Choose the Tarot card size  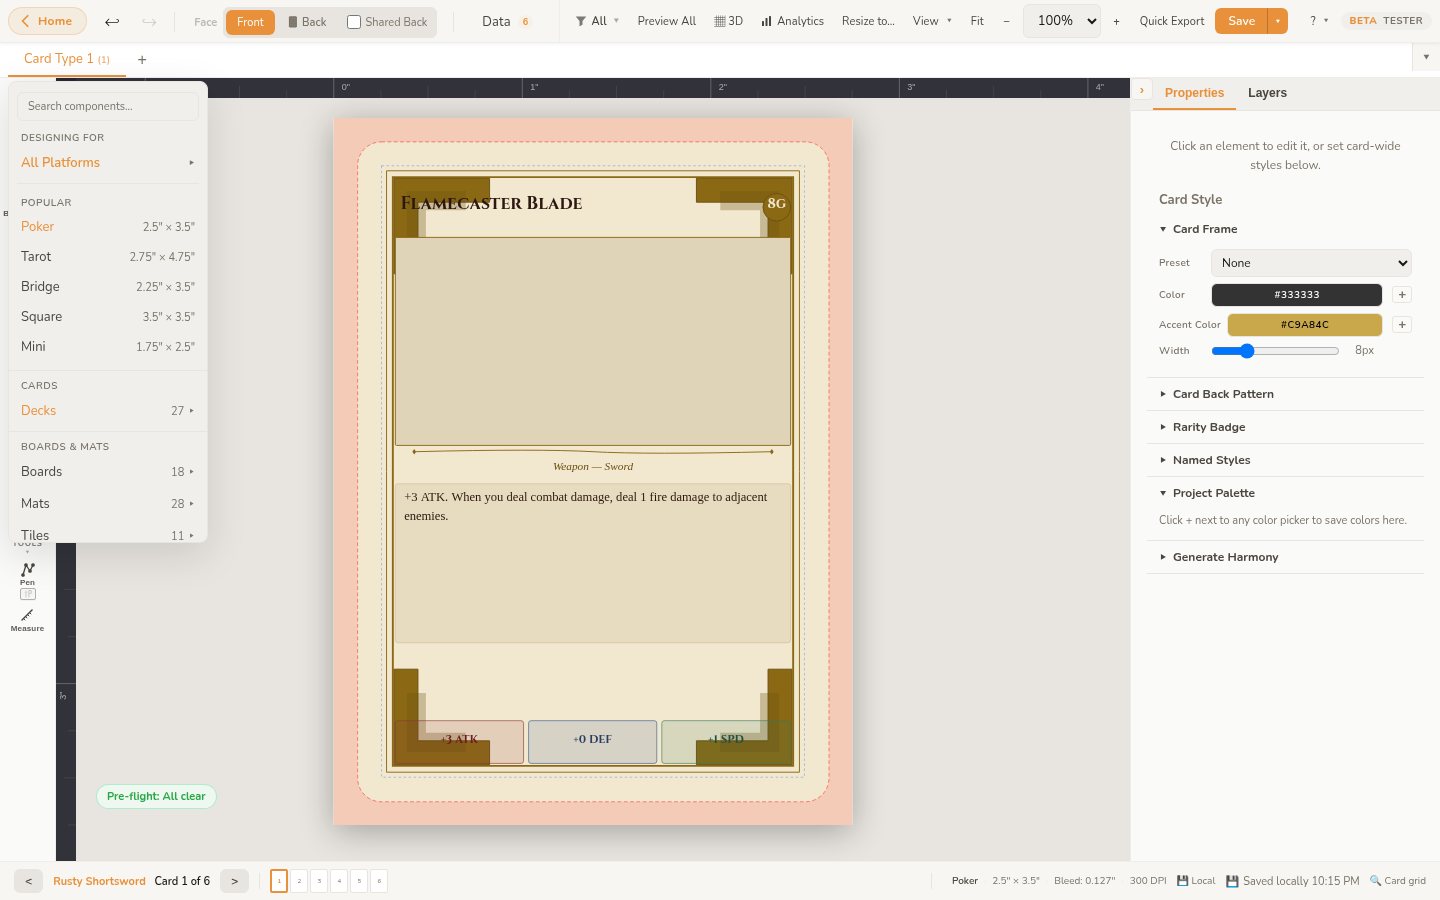108,257
